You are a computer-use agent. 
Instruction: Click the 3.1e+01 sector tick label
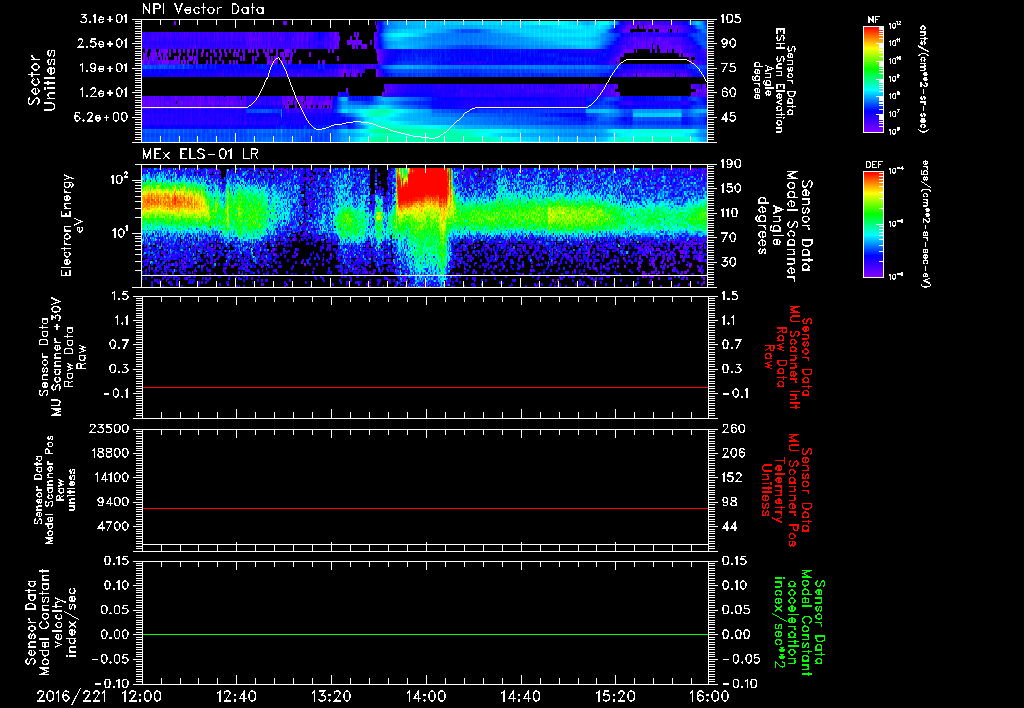(104, 19)
